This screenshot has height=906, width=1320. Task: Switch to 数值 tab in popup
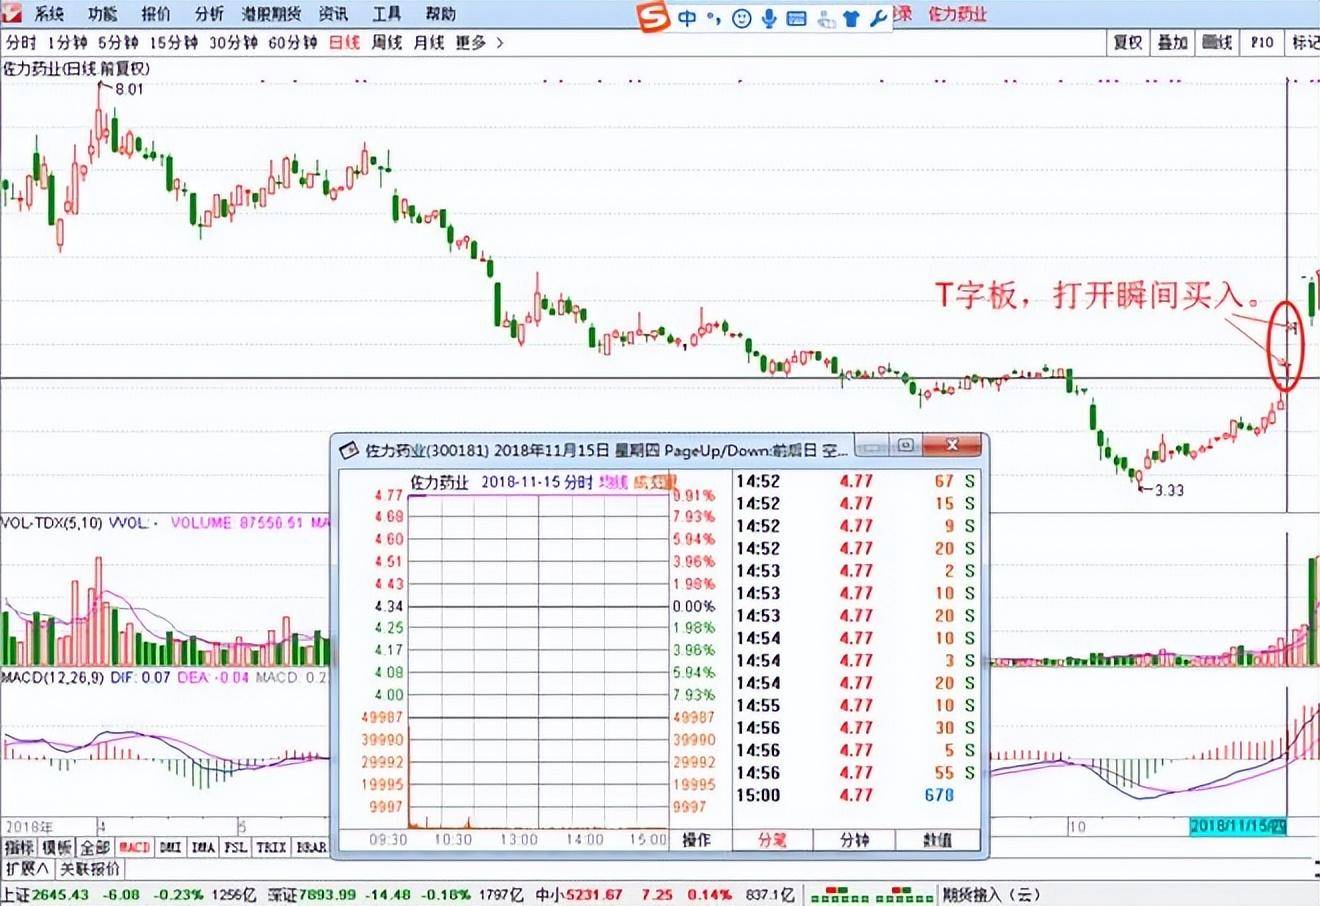pos(937,840)
